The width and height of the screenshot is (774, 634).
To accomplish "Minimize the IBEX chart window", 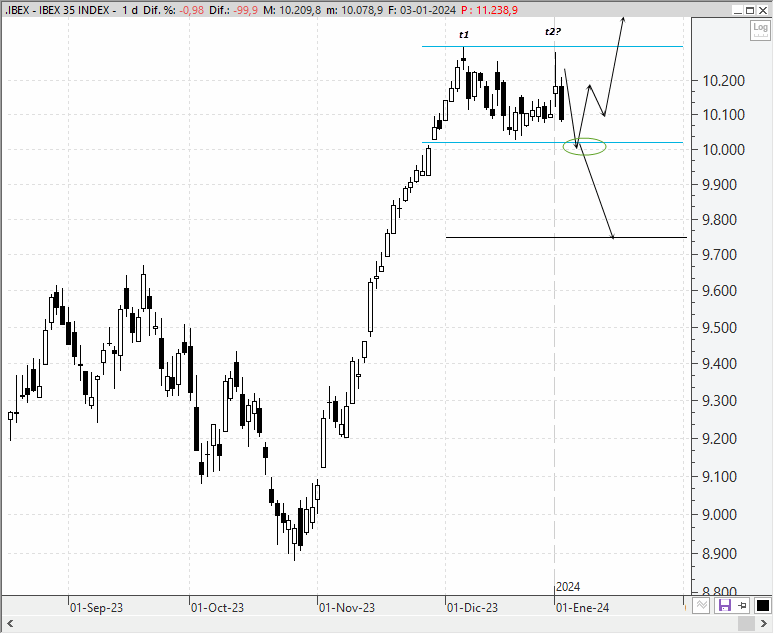I will point(737,10).
